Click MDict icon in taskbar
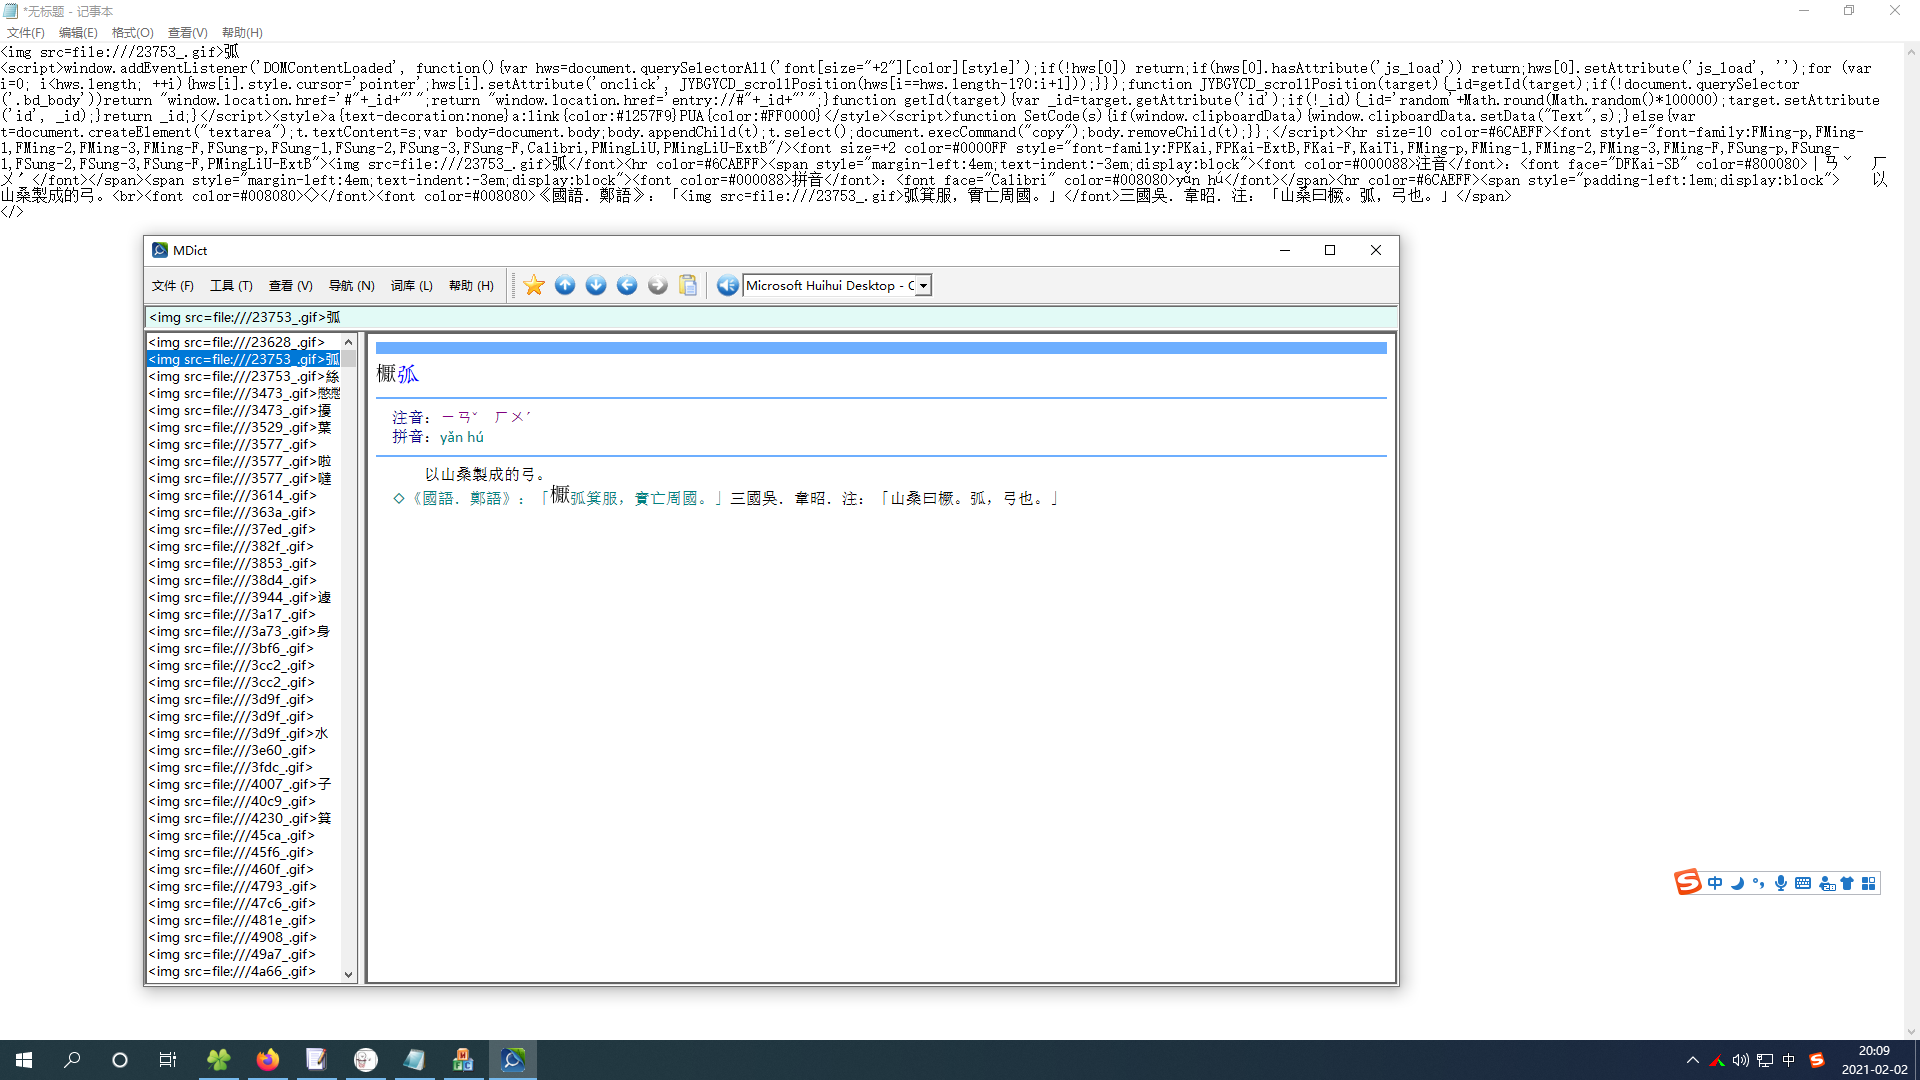The height and width of the screenshot is (1080, 1920). click(513, 1060)
